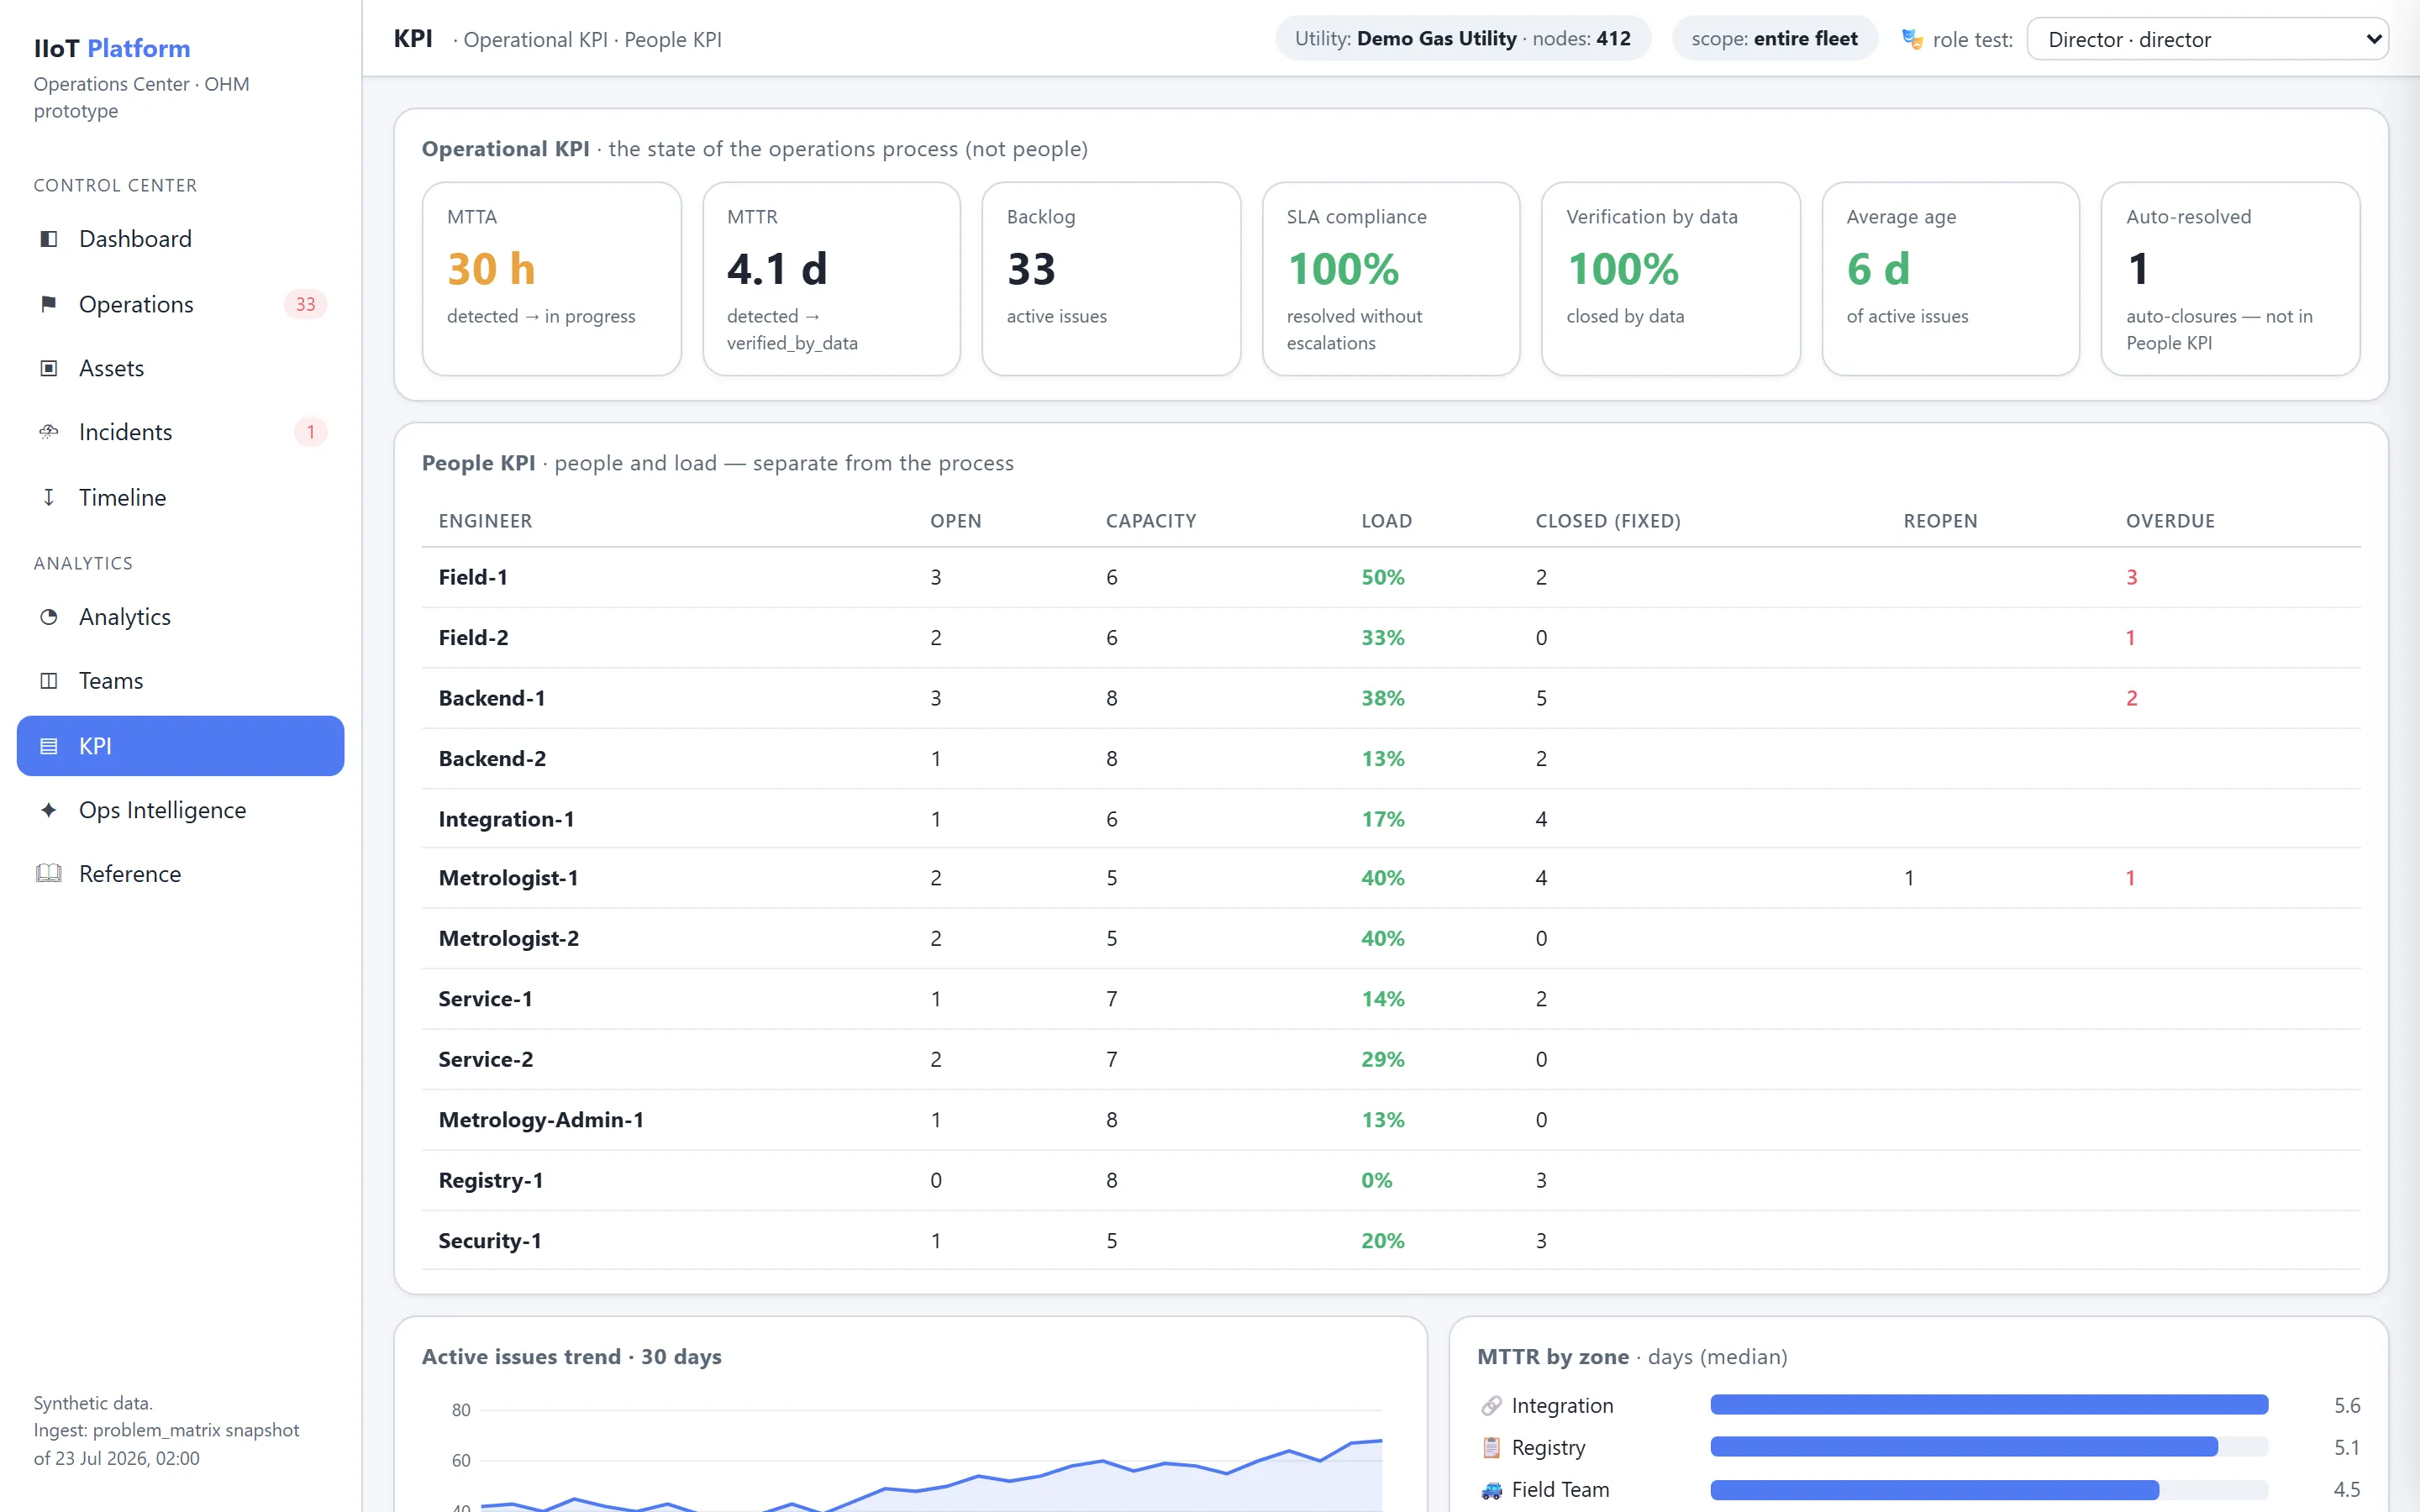
Task: Select the Integration-1 engineer name
Action: coord(506,819)
